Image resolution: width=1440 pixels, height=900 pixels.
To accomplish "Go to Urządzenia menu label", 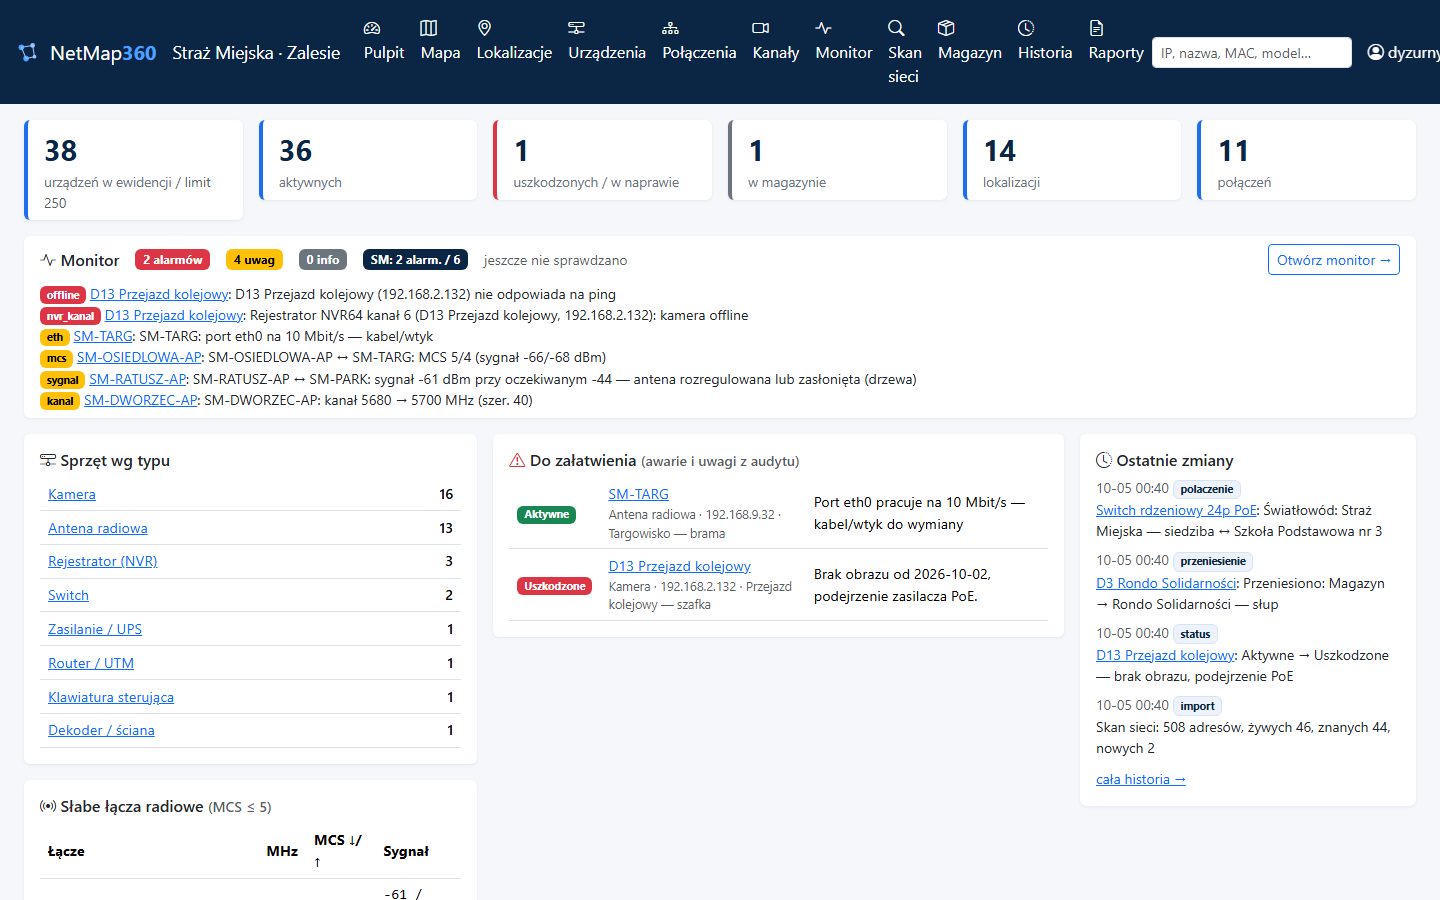I will (607, 53).
